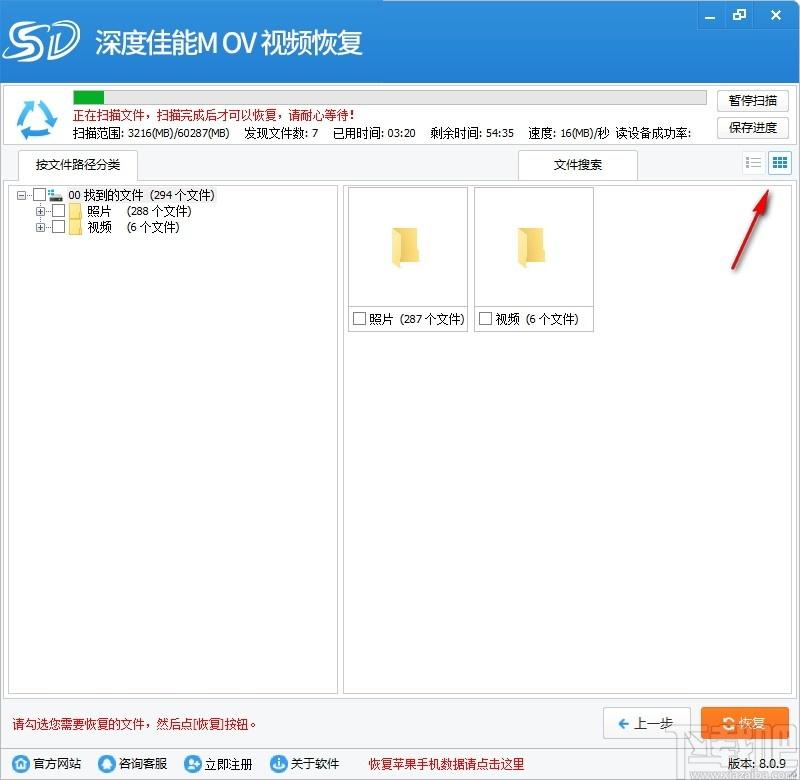Click the 视频 folder icon in tree
800x780 pixels.
(76, 227)
